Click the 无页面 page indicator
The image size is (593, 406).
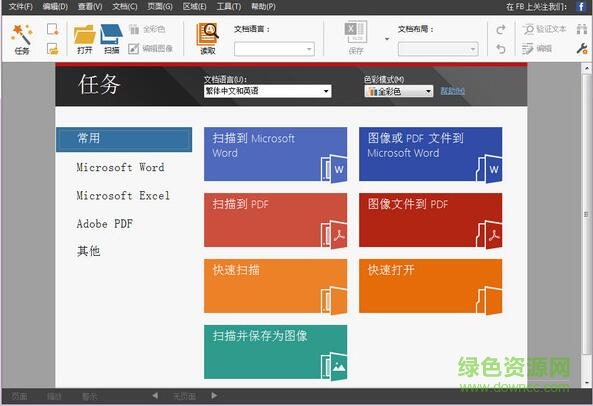[x=184, y=396]
